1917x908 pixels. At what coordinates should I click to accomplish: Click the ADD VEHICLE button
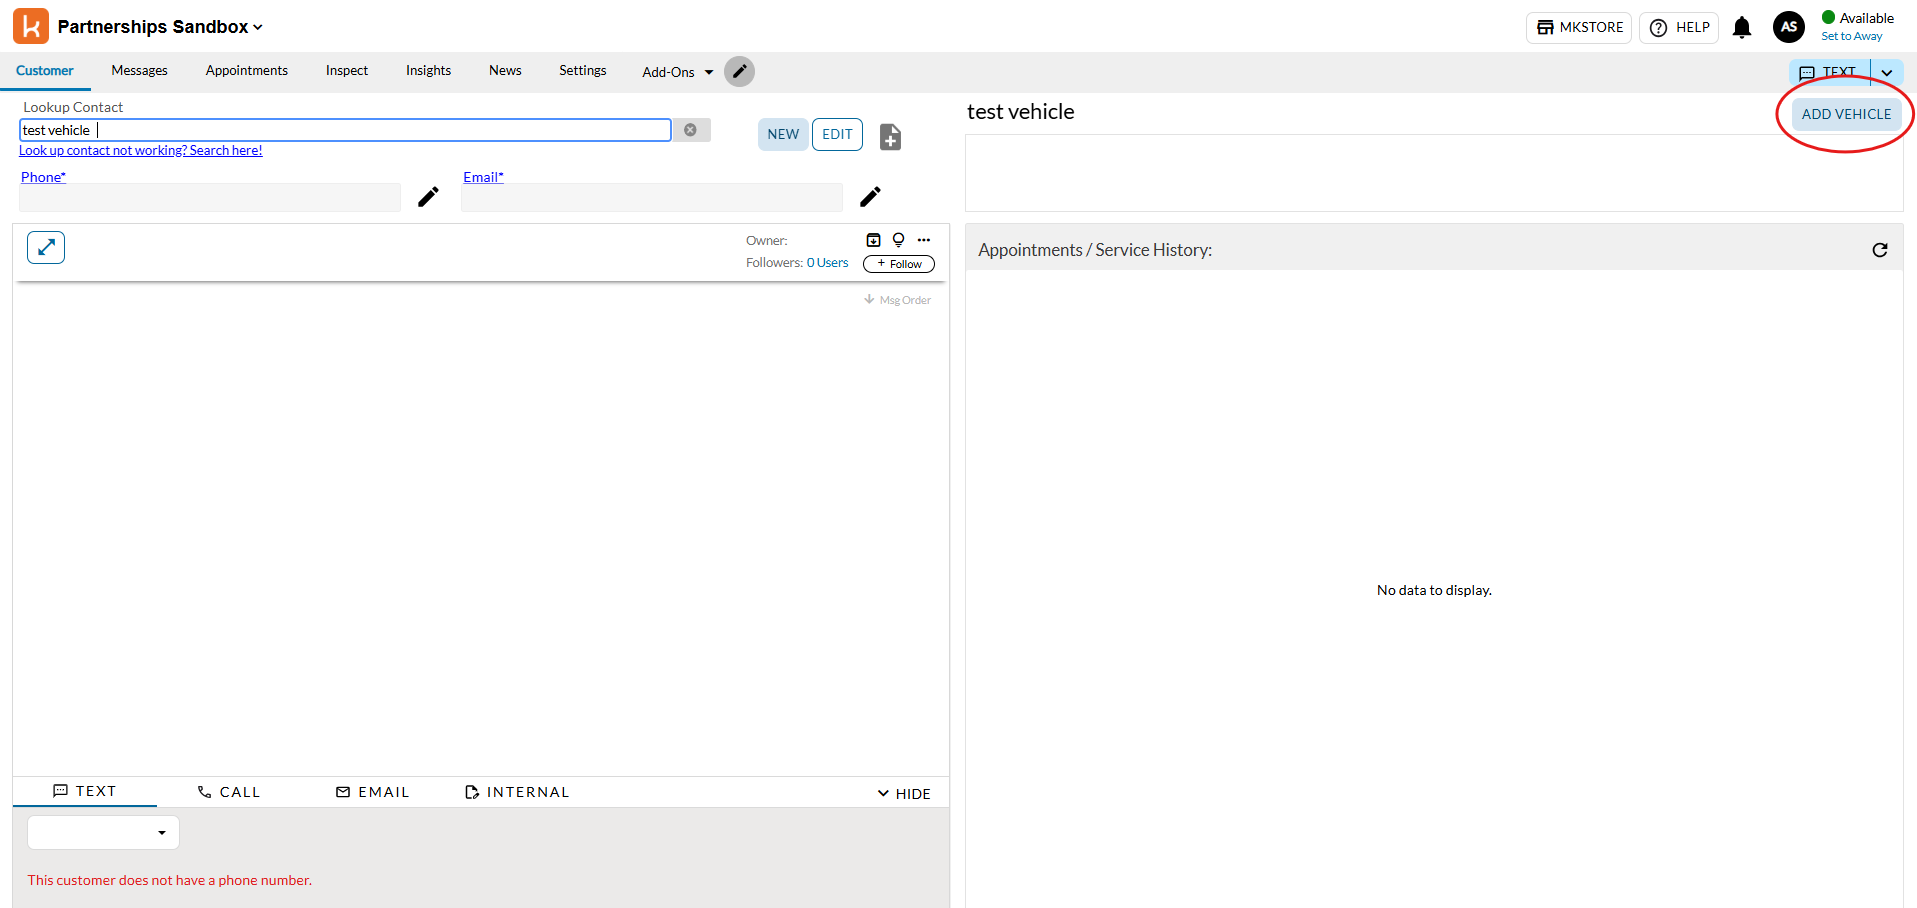(x=1845, y=114)
